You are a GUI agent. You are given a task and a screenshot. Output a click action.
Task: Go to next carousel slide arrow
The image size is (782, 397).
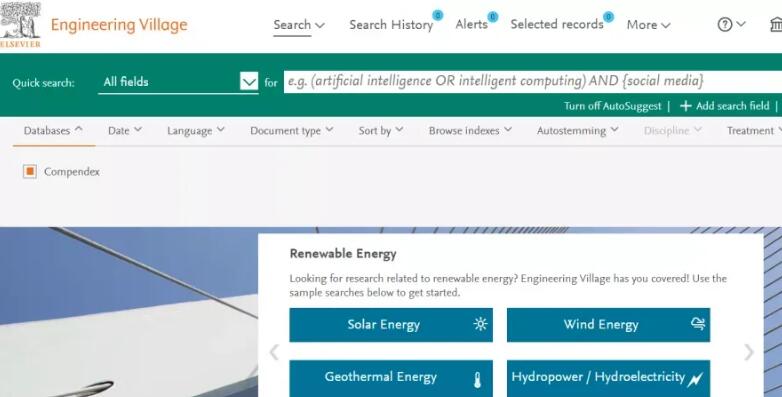[749, 352]
